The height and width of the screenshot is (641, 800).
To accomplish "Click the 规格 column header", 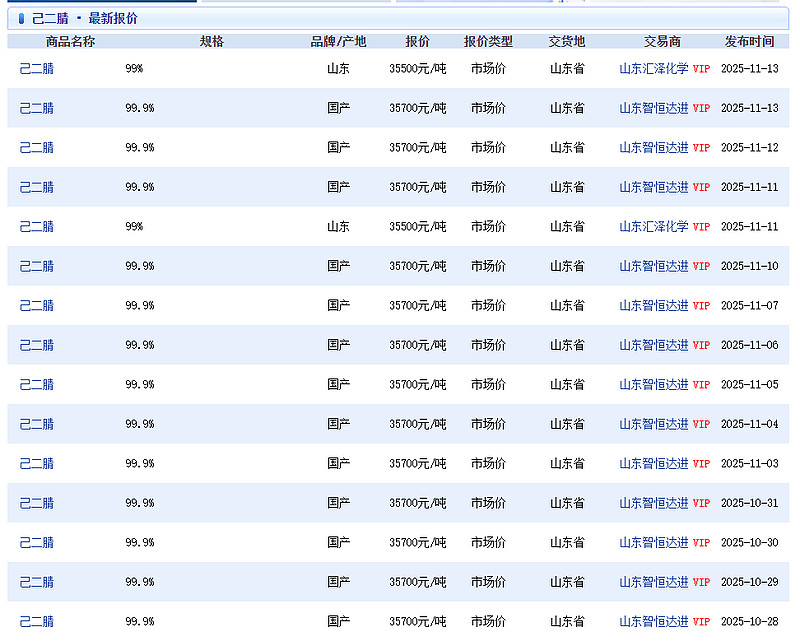I will [212, 41].
